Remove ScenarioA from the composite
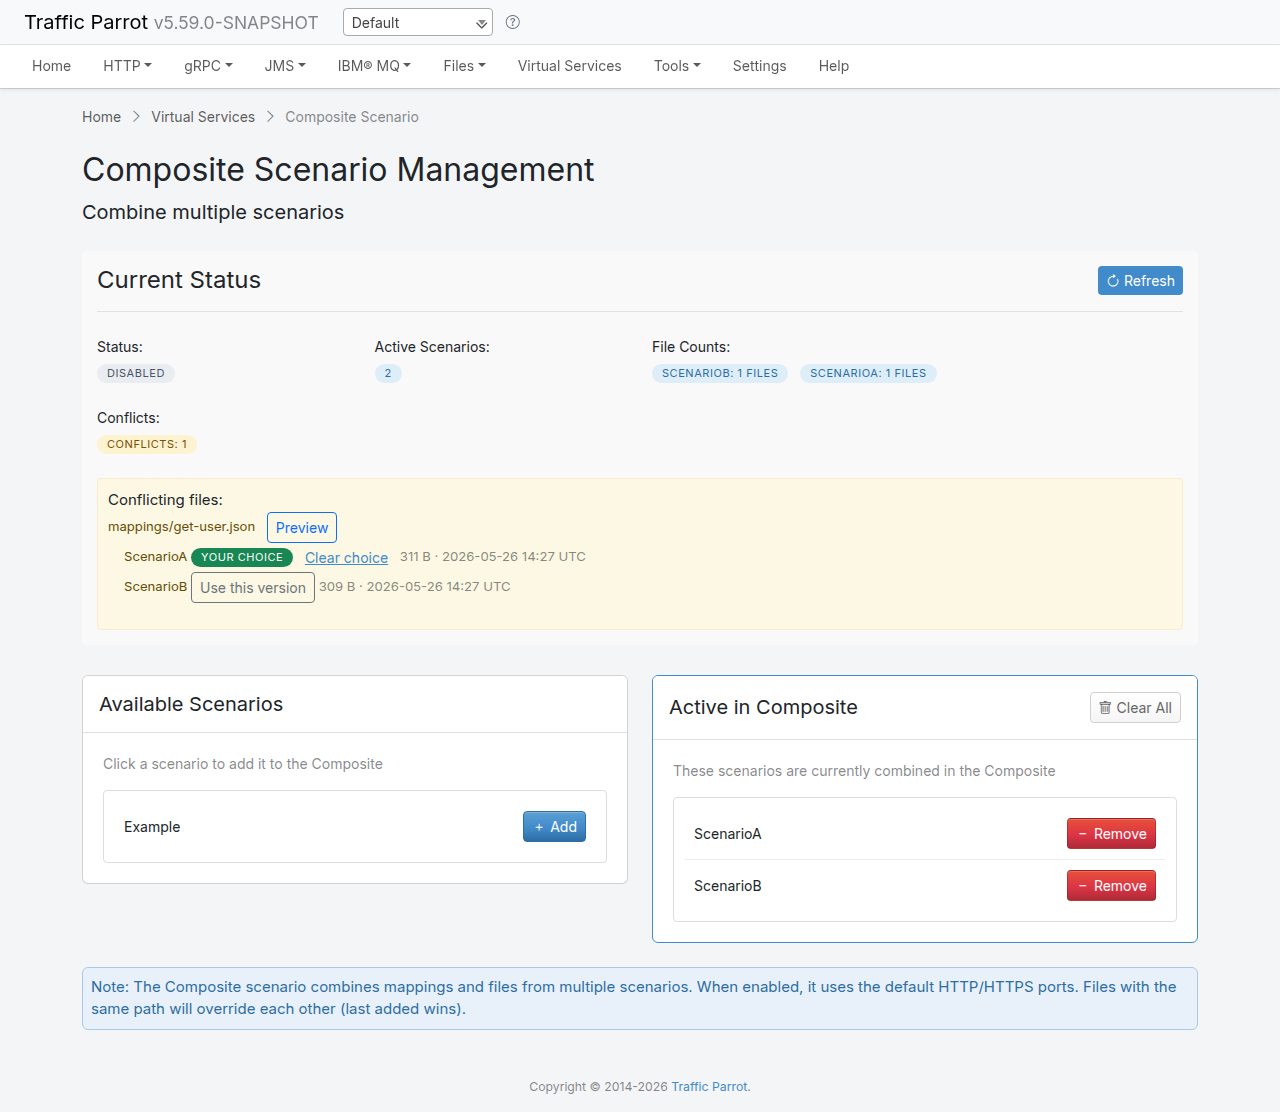The width and height of the screenshot is (1280, 1112). click(1111, 834)
